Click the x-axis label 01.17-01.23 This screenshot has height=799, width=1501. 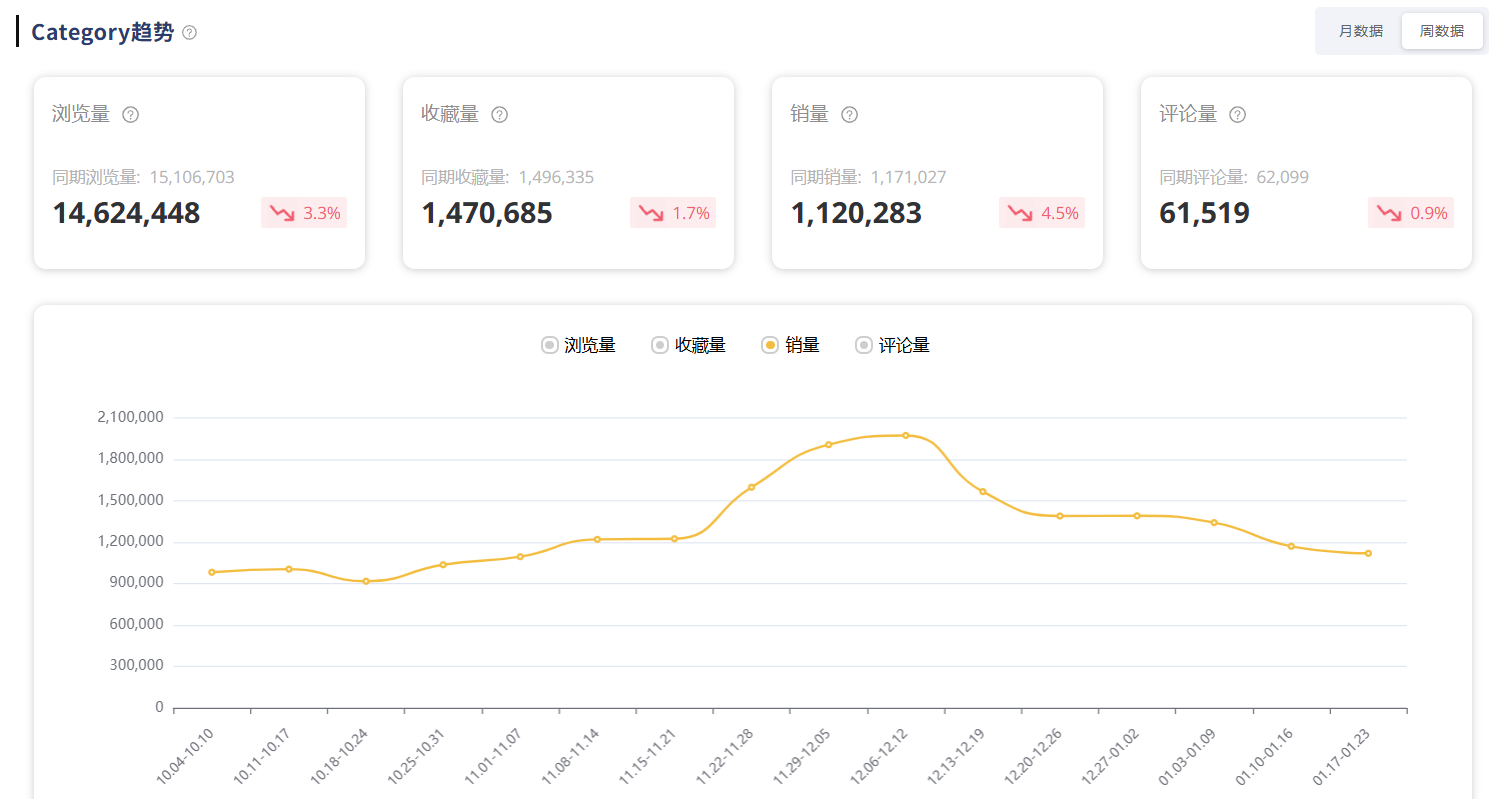coord(1339,757)
